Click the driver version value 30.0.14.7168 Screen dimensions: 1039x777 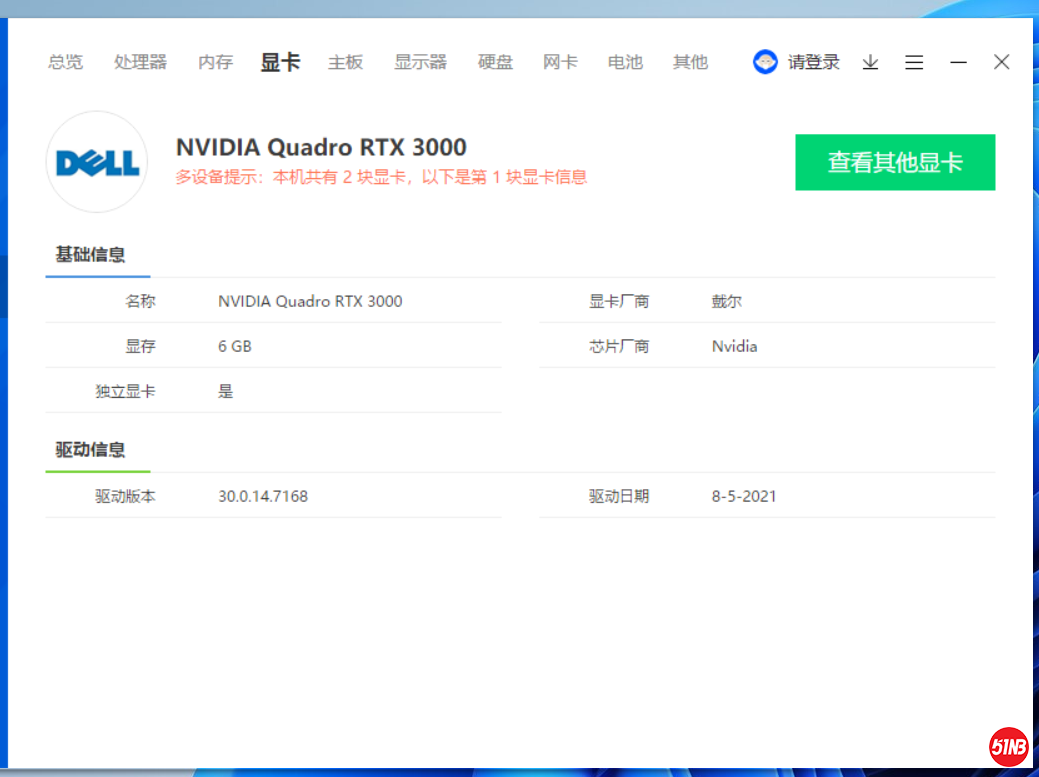click(x=263, y=496)
